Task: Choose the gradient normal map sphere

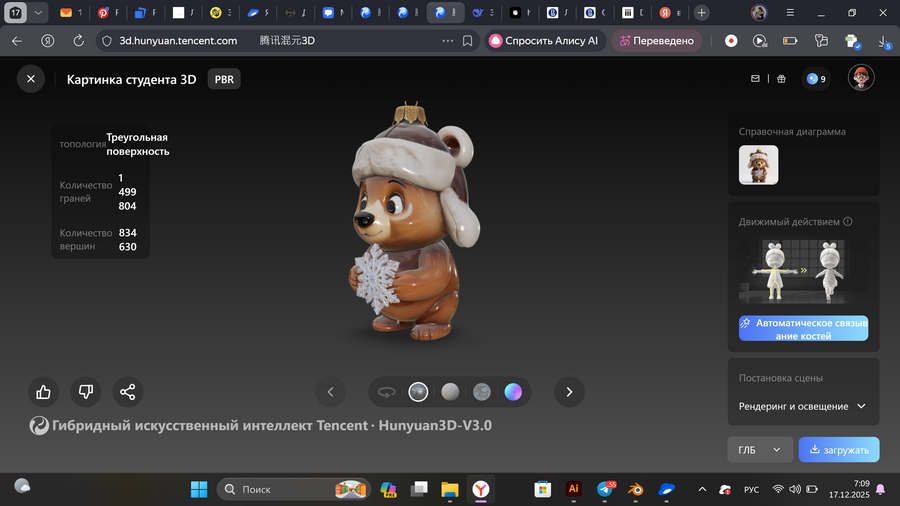Action: tap(513, 392)
